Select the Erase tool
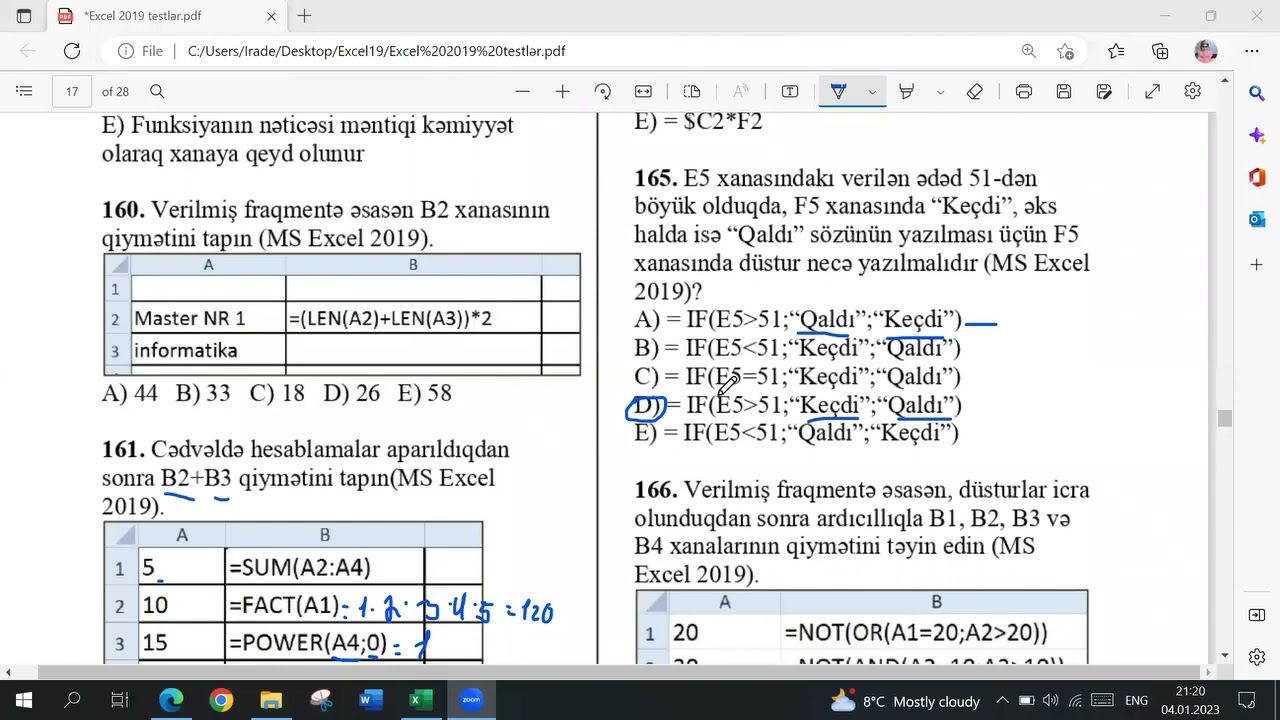This screenshot has height=720, width=1280. point(975,91)
